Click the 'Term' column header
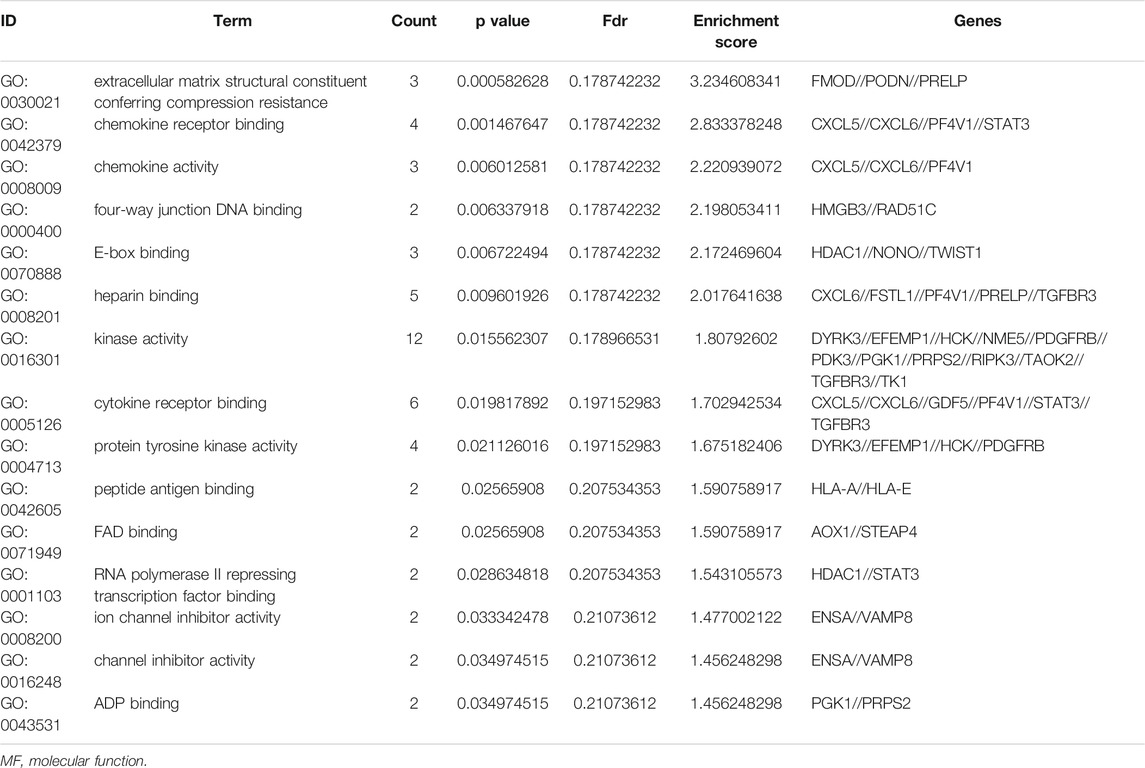1145x768 pixels. point(232,21)
